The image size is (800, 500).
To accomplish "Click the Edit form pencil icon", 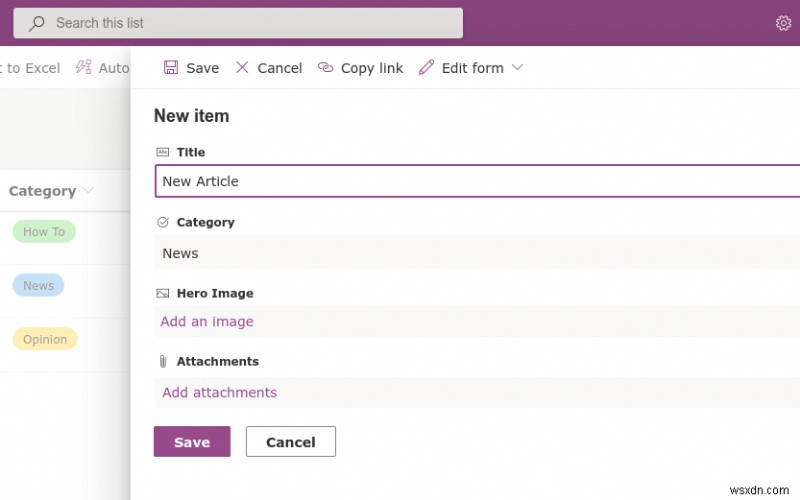I will point(426,67).
